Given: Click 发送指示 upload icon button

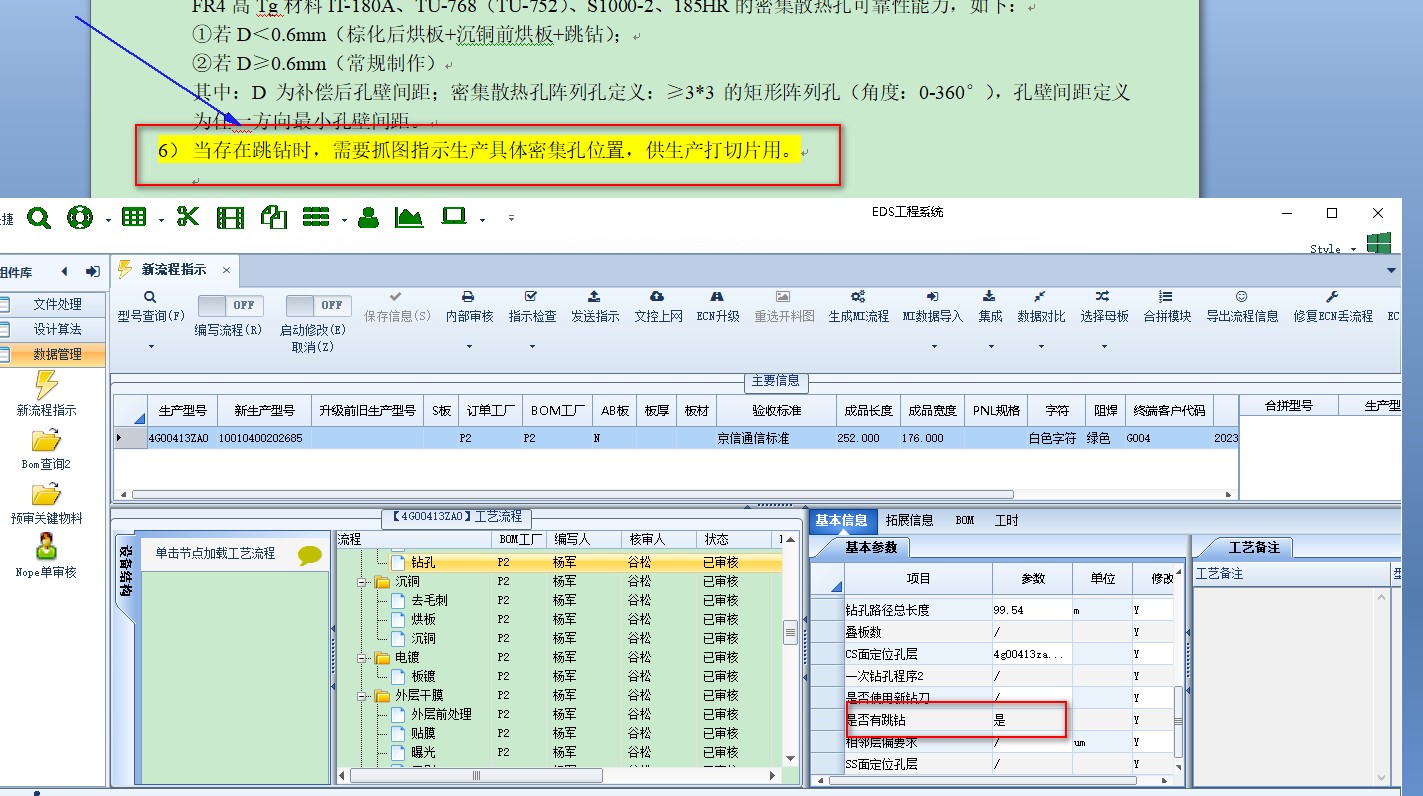Looking at the screenshot, I should tap(595, 307).
